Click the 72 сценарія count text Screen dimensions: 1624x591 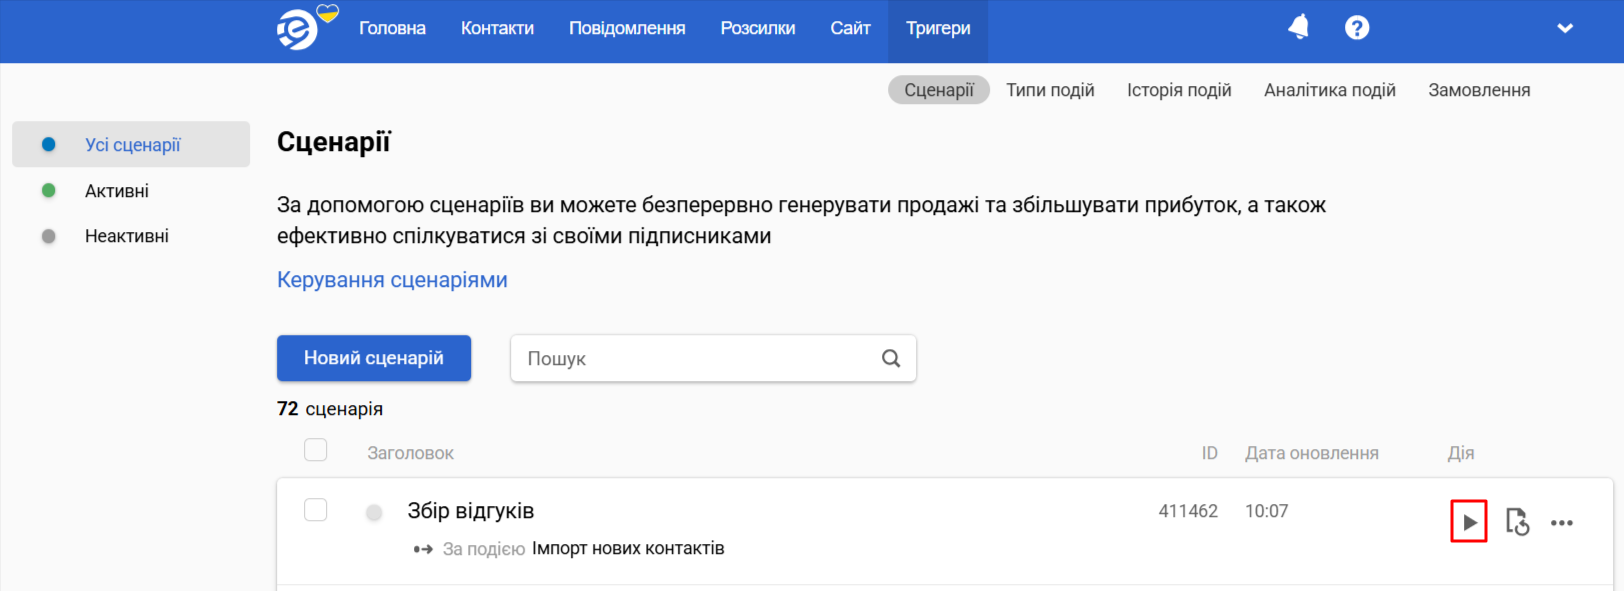pyautogui.click(x=330, y=409)
